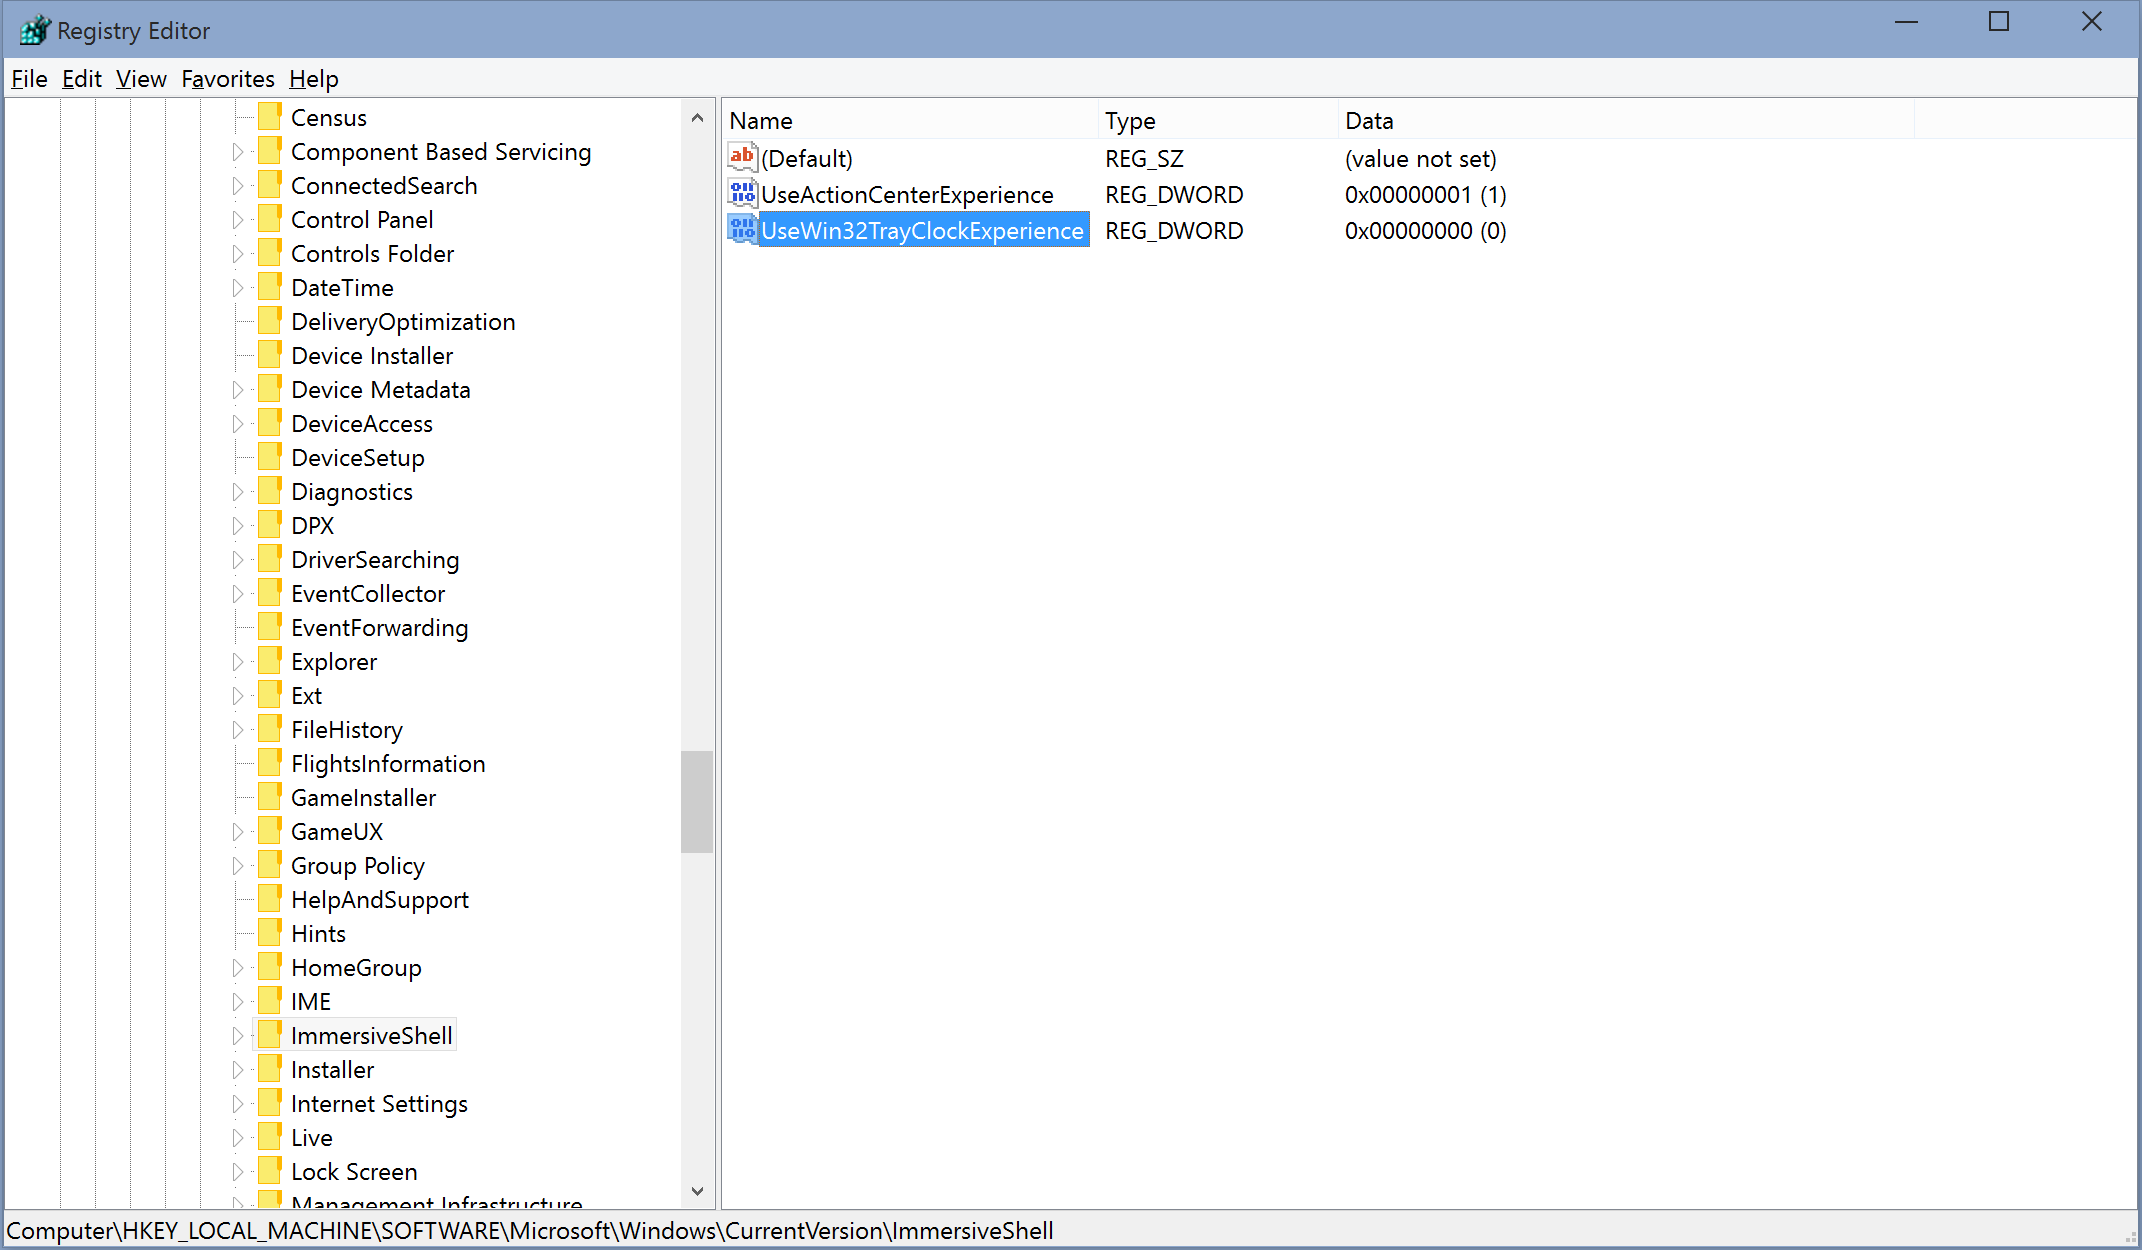Select the (Default) value name
This screenshot has height=1250, width=2142.
(x=807, y=158)
